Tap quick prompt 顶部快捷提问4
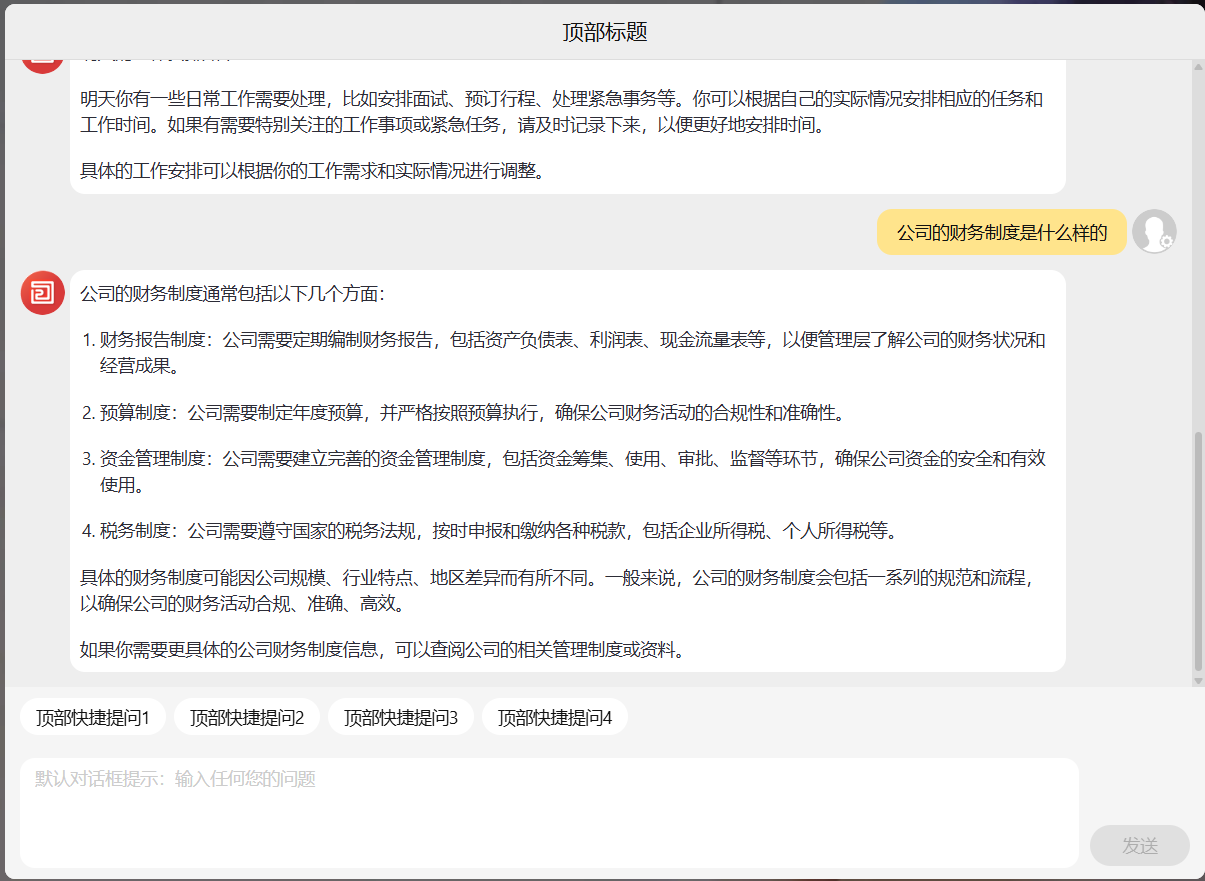This screenshot has width=1205, height=881. [555, 717]
